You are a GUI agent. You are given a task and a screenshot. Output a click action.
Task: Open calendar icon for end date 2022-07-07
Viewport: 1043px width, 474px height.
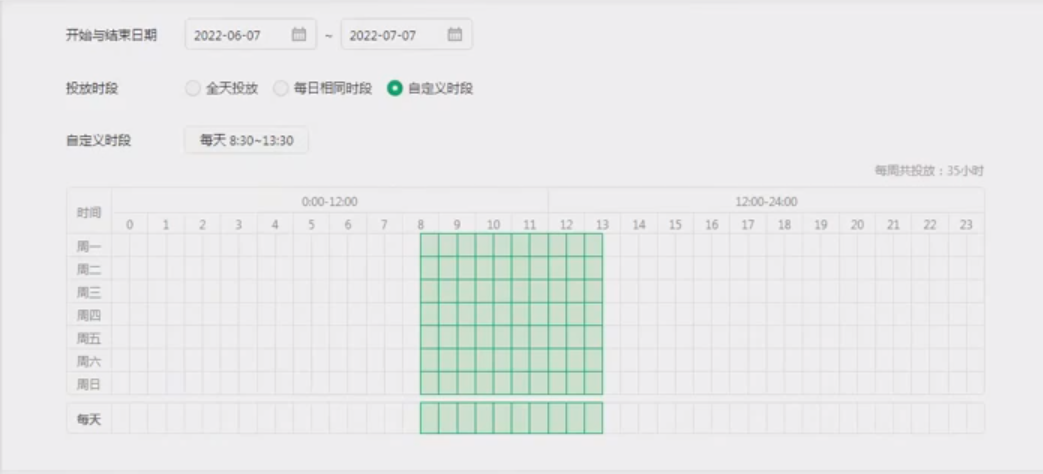point(454,35)
